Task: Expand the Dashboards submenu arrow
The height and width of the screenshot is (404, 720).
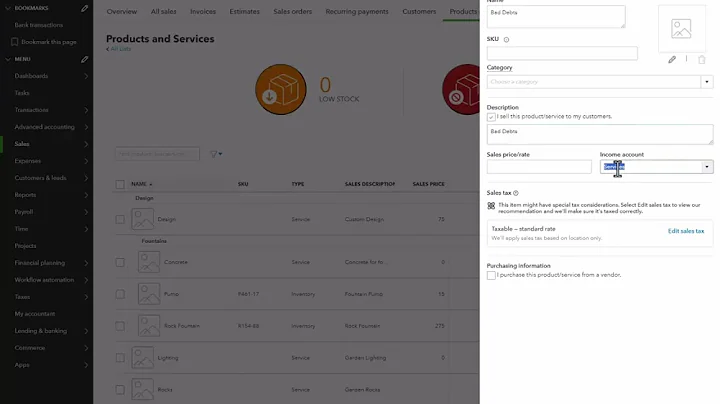Action: 86,76
